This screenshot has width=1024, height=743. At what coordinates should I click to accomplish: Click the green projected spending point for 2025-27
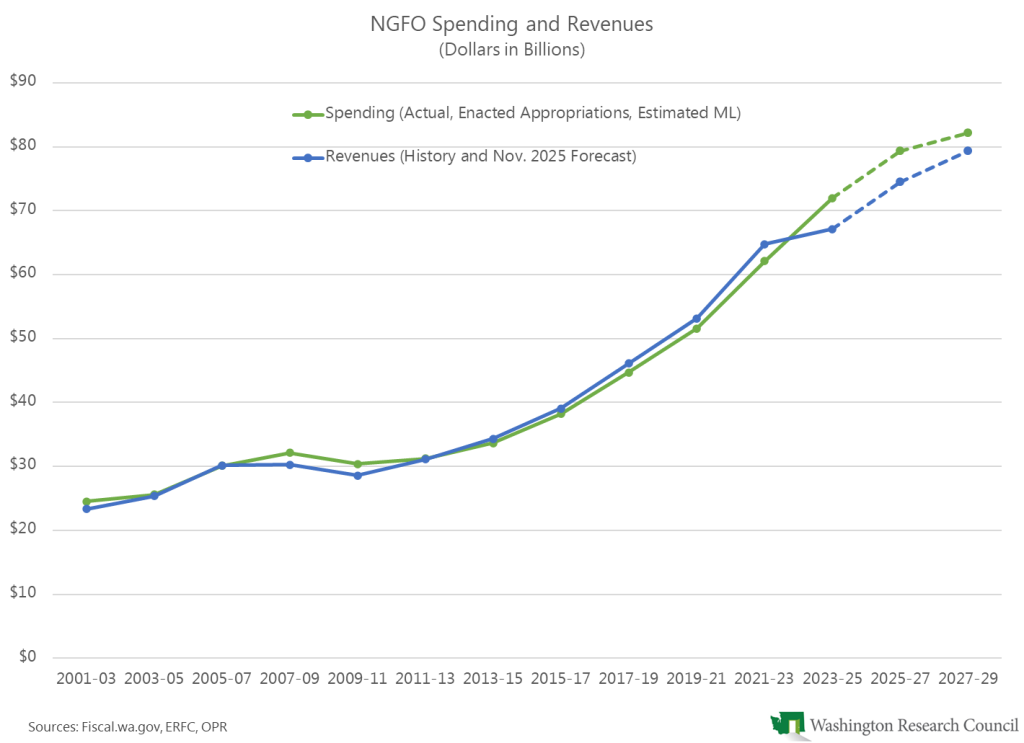900,151
